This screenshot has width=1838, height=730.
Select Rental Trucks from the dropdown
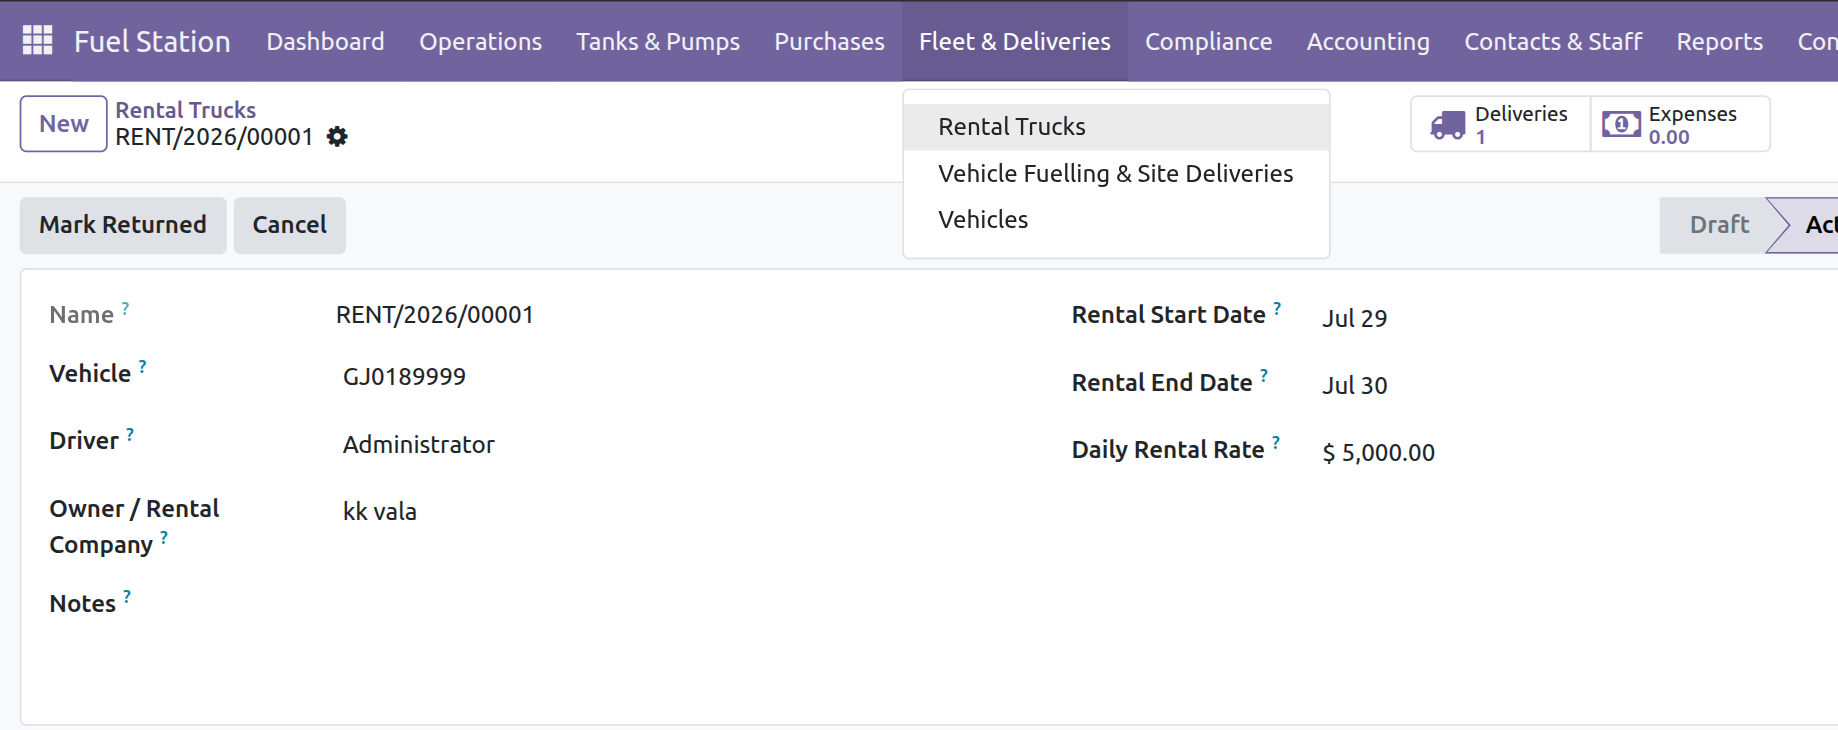tap(1116, 127)
